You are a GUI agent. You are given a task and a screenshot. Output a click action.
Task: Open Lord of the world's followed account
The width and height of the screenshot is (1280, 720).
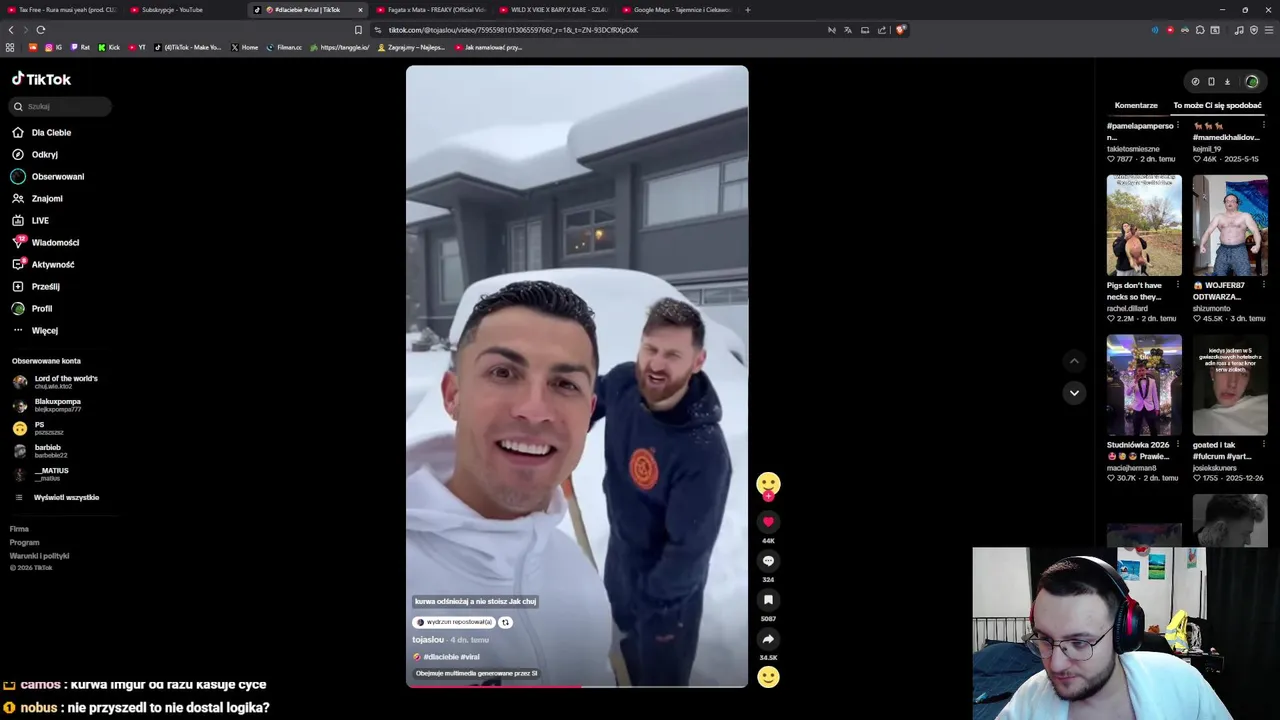(55, 382)
